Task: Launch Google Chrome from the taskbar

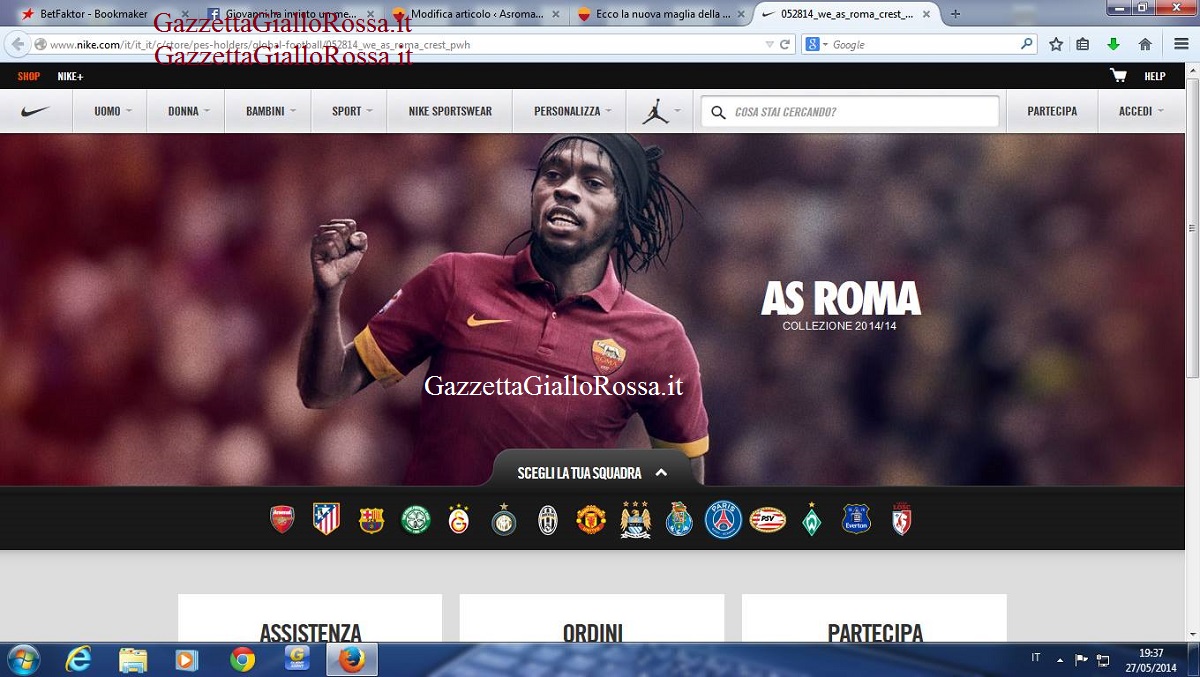Action: pos(242,660)
